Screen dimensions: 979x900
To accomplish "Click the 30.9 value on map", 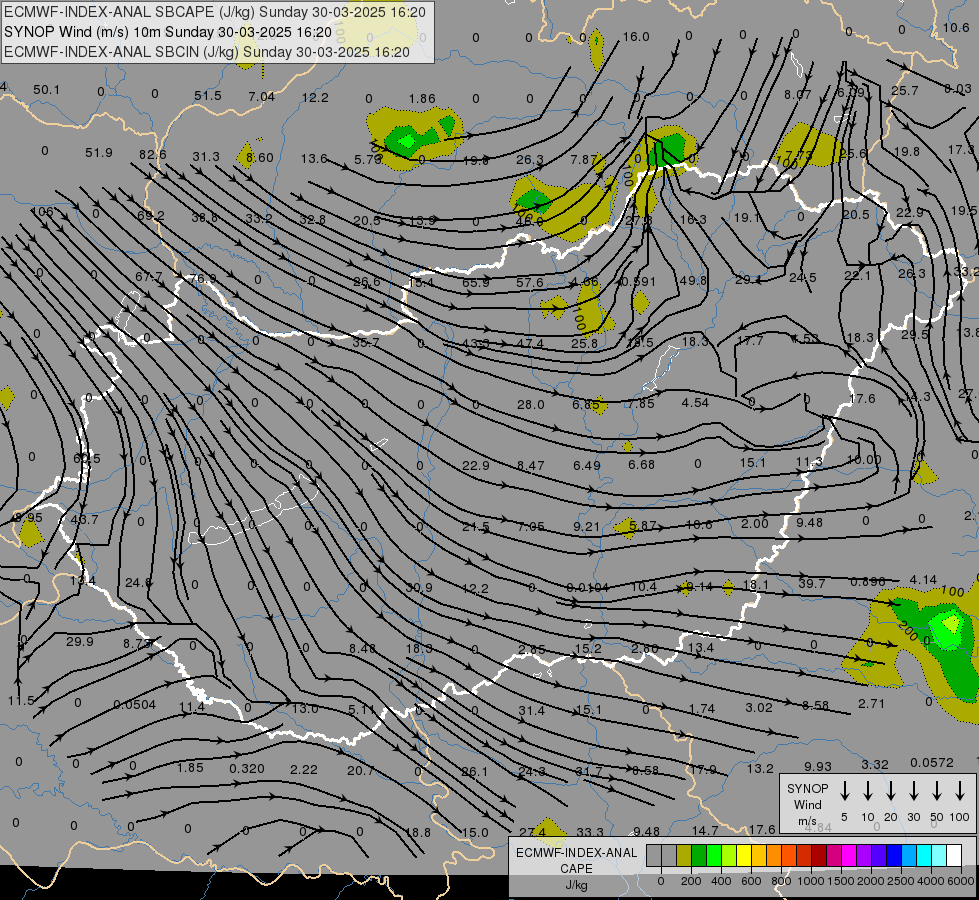I will [418, 588].
